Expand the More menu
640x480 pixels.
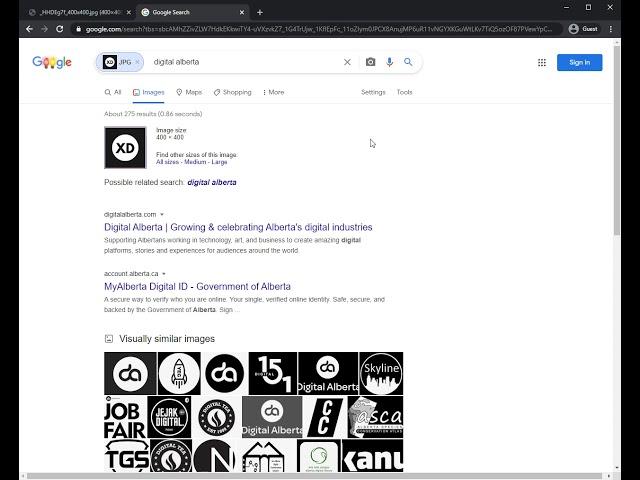273,92
